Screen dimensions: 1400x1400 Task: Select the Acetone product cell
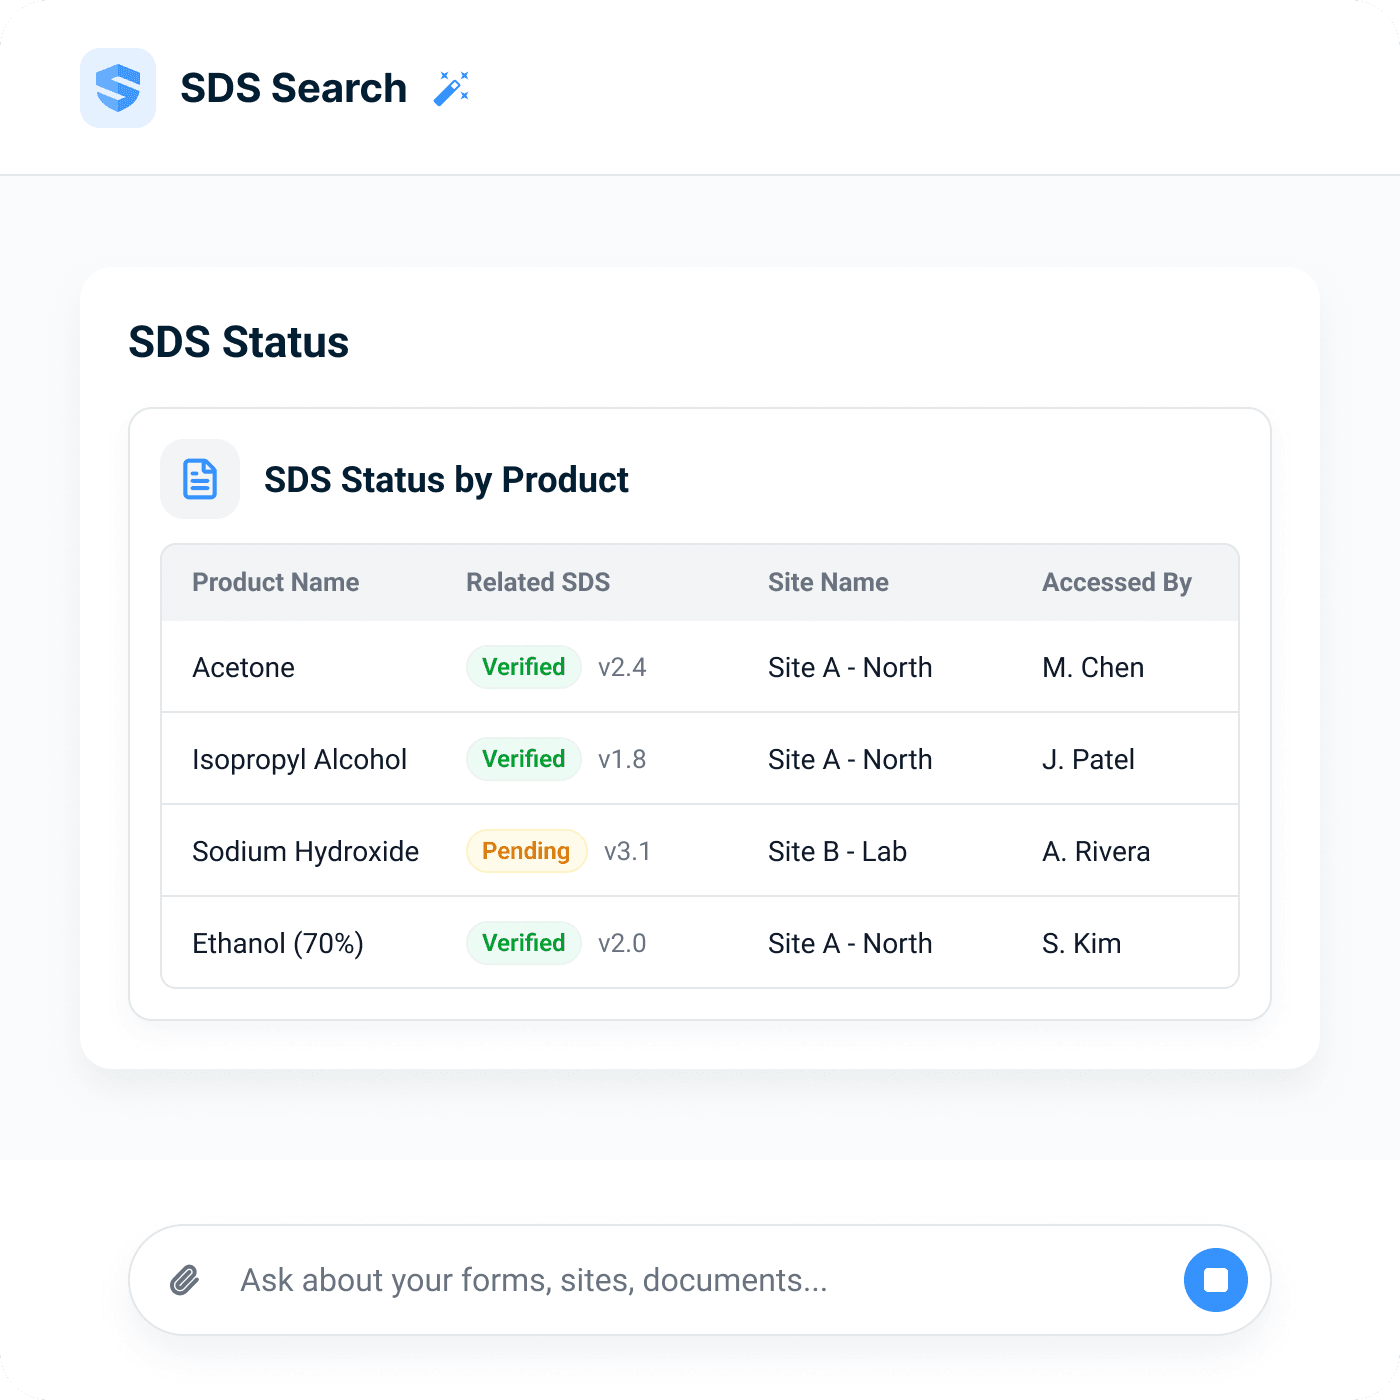tap(244, 667)
